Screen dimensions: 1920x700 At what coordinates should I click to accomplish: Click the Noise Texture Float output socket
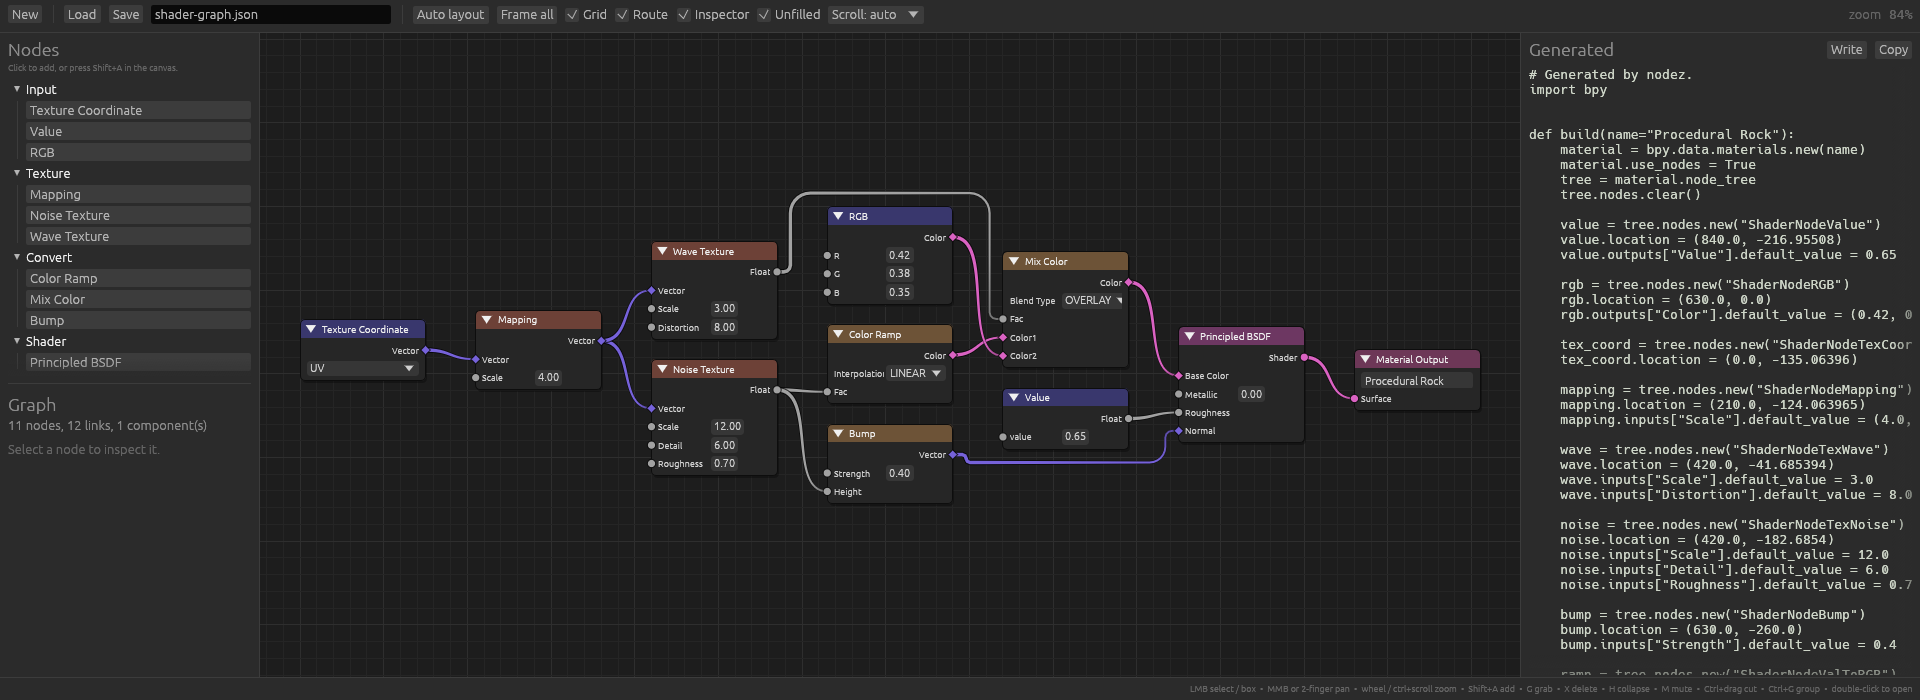pos(777,390)
